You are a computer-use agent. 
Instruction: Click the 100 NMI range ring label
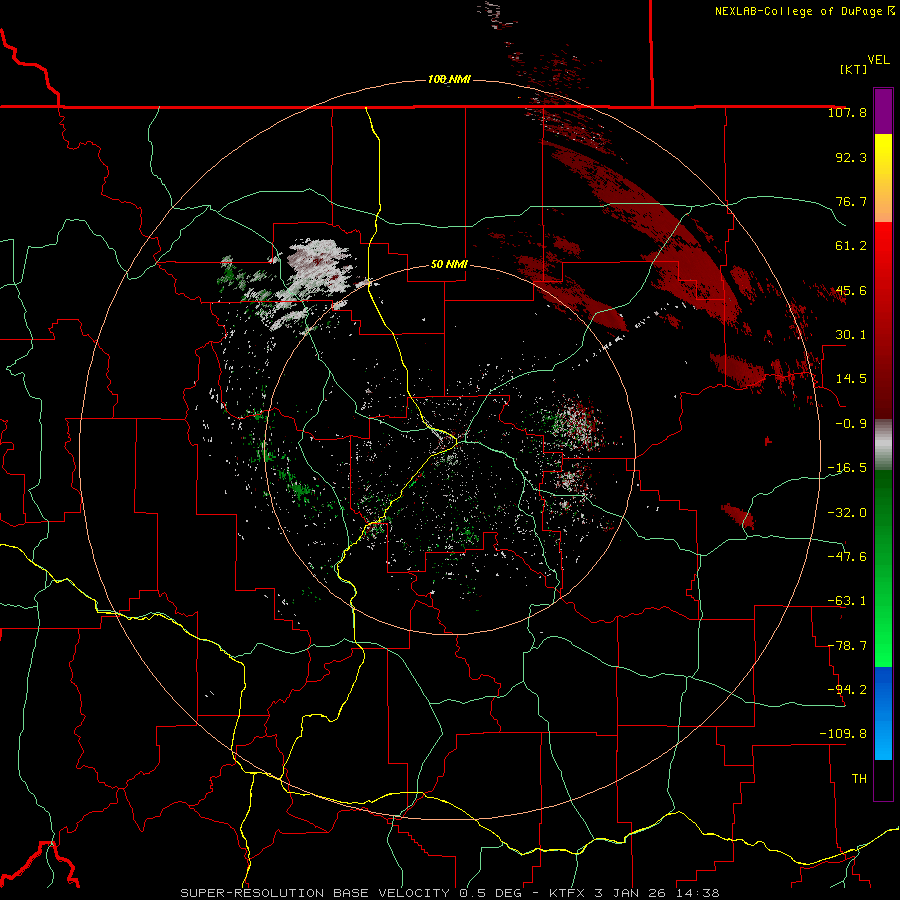pyautogui.click(x=449, y=79)
